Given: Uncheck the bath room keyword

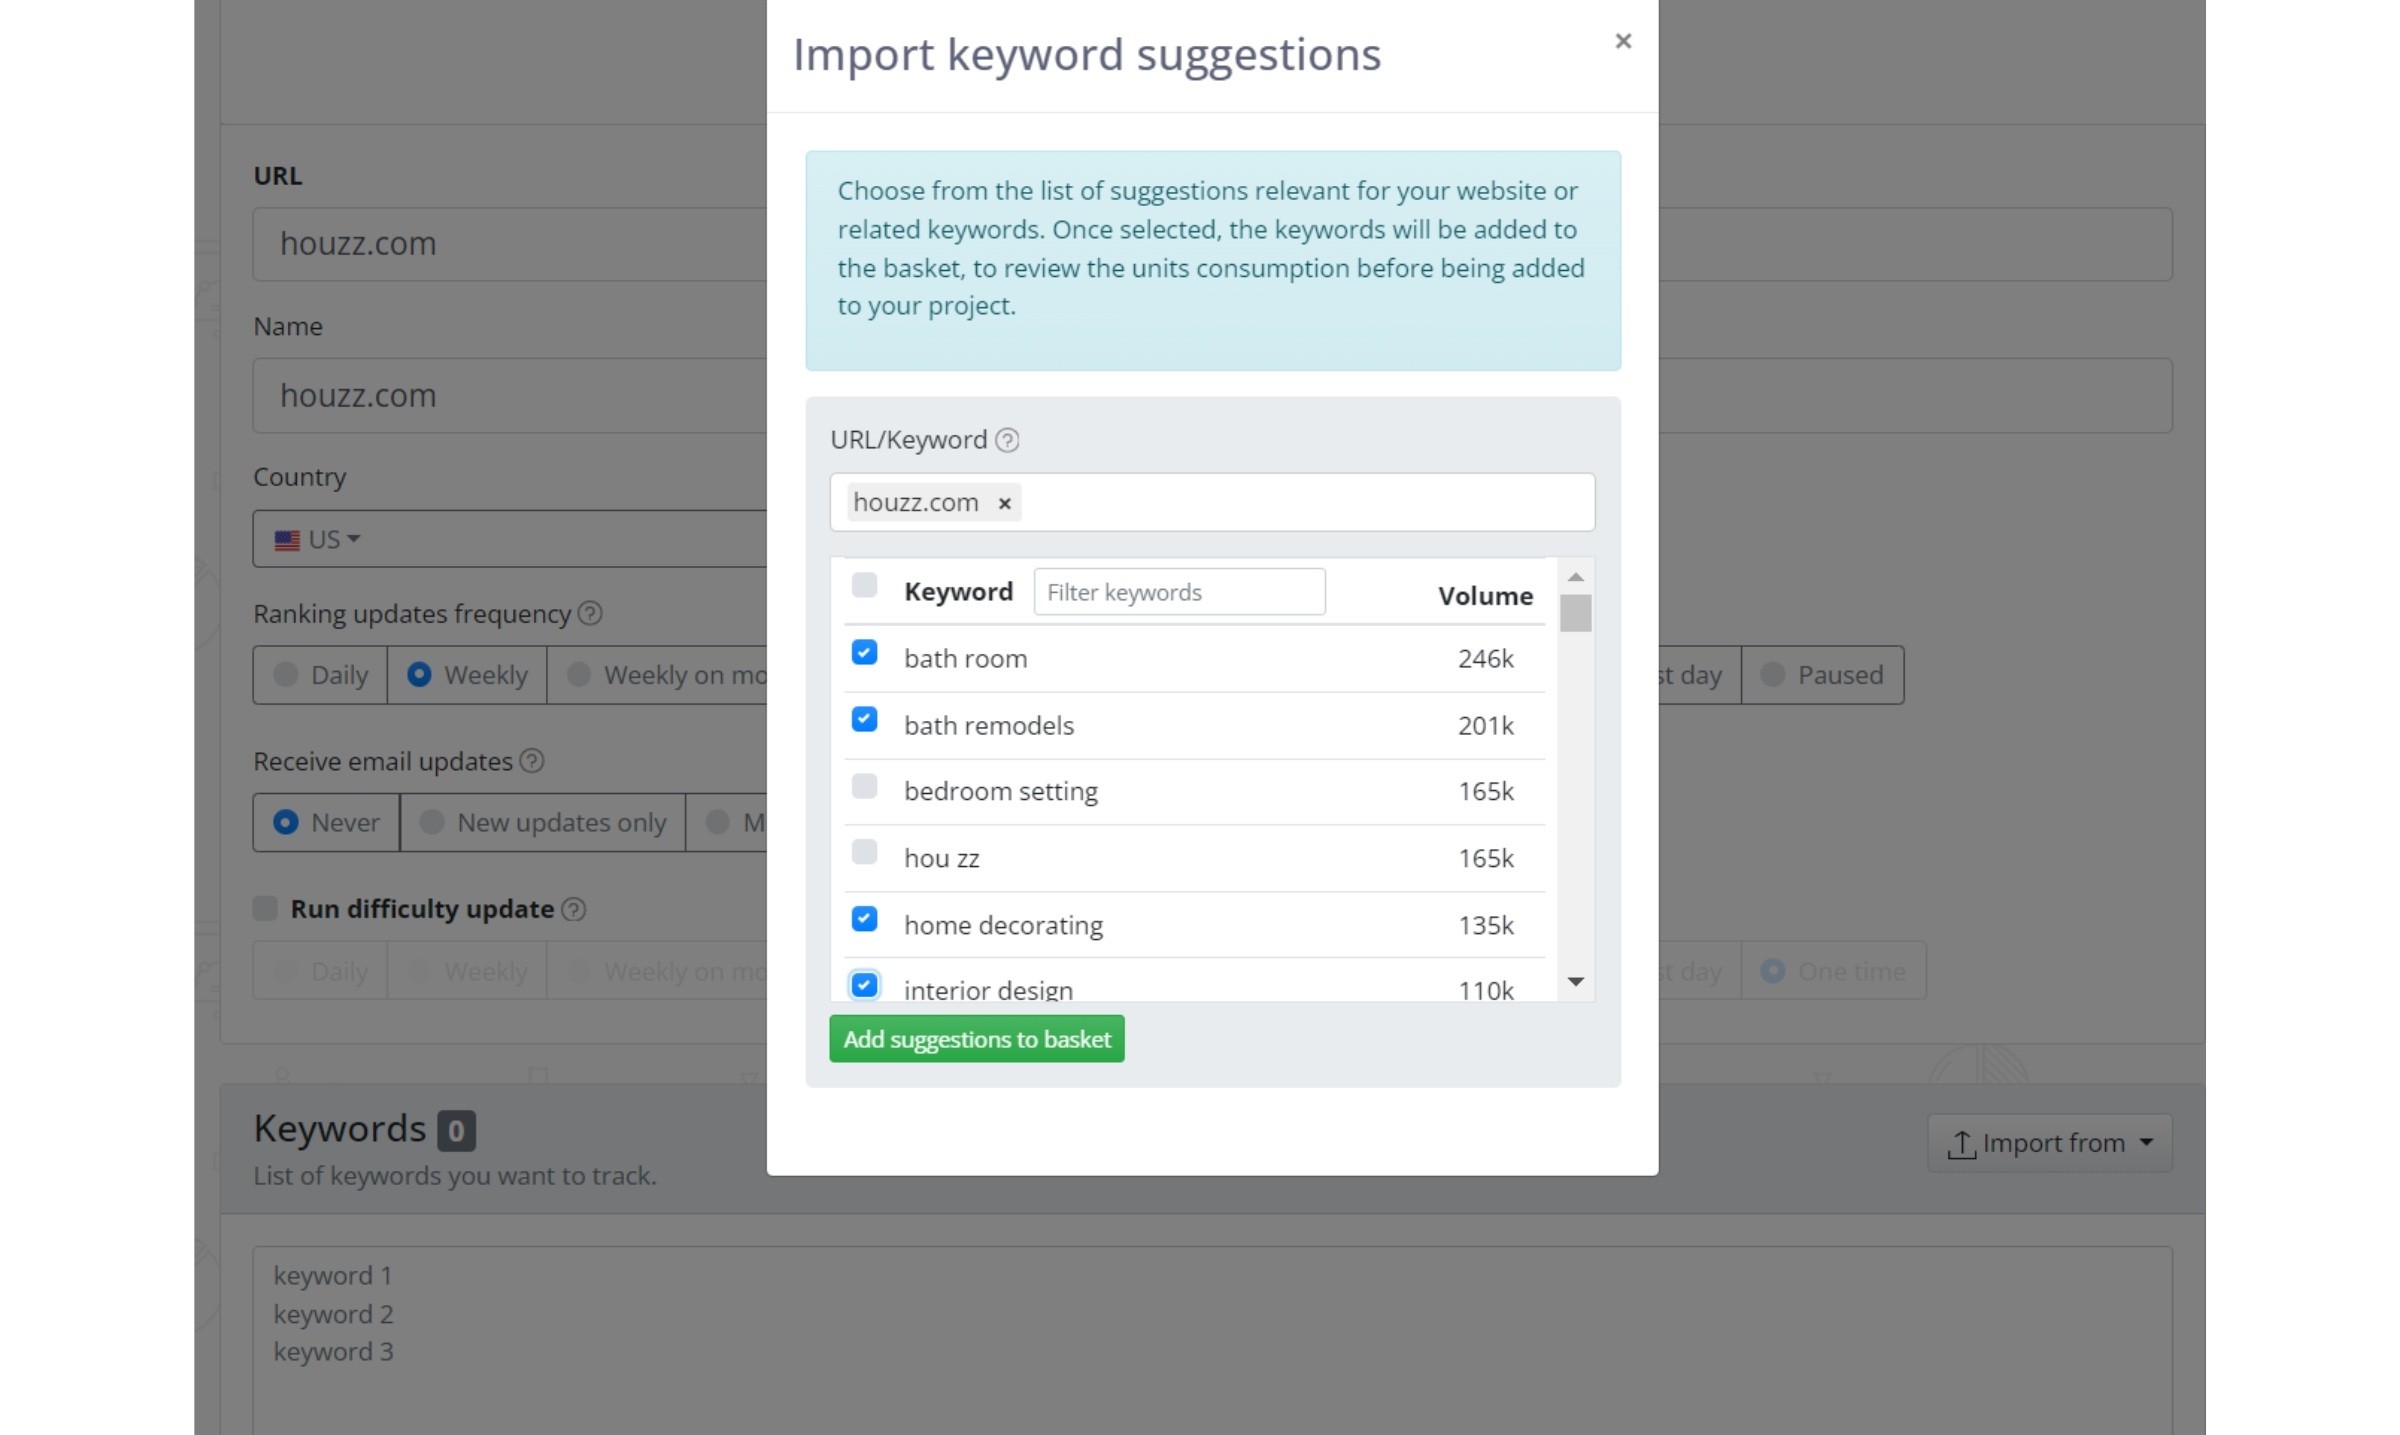Looking at the screenshot, I should pos(864,653).
